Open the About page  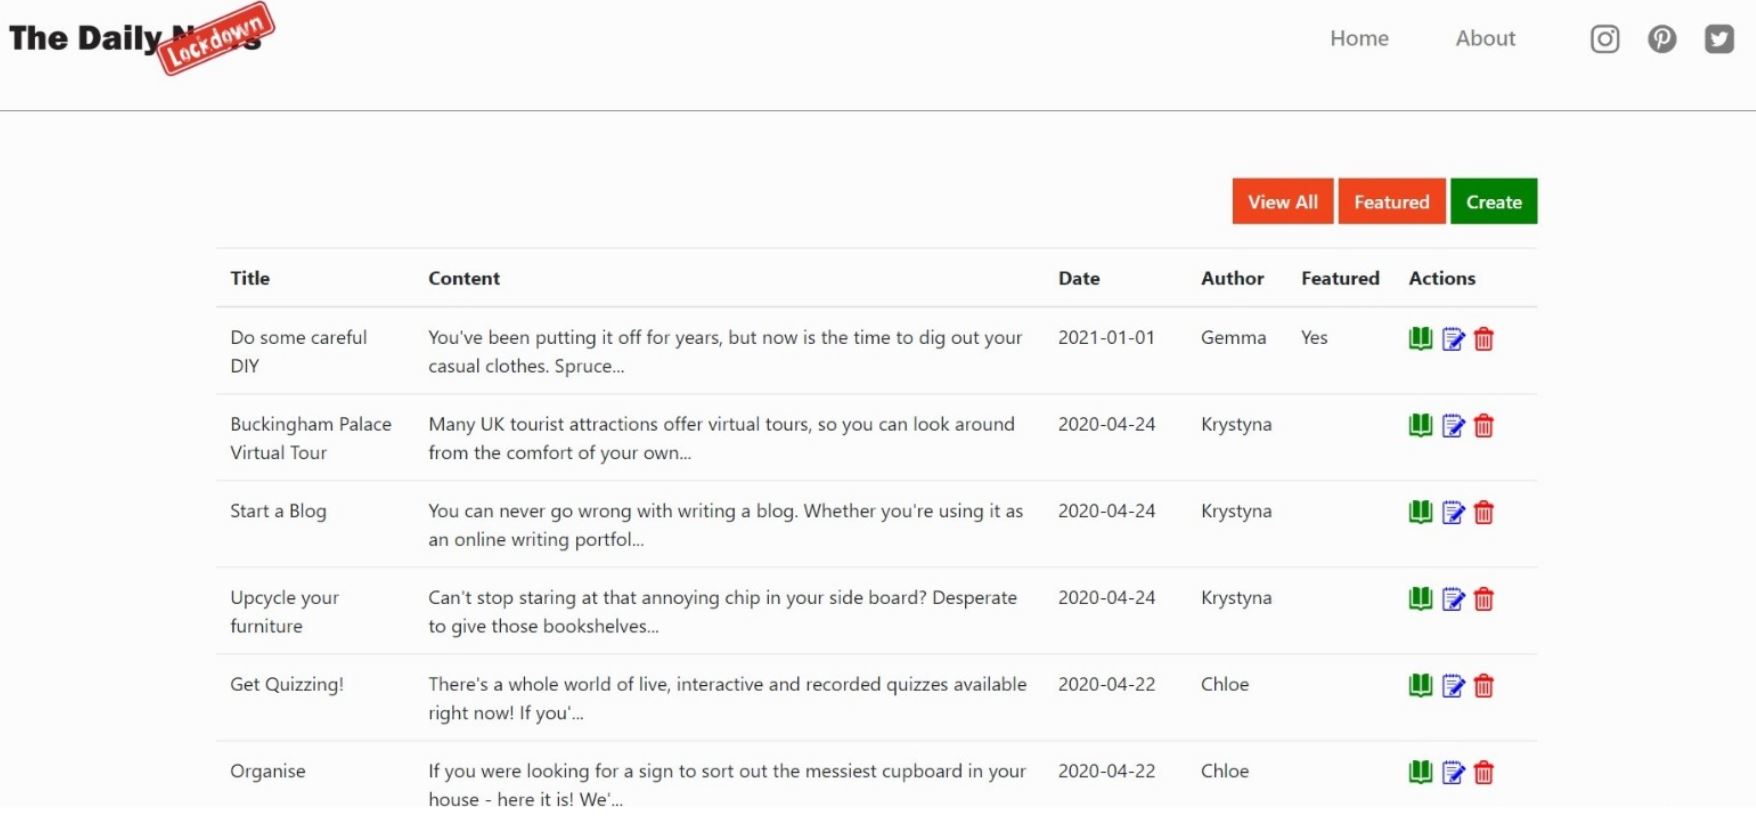(1485, 38)
